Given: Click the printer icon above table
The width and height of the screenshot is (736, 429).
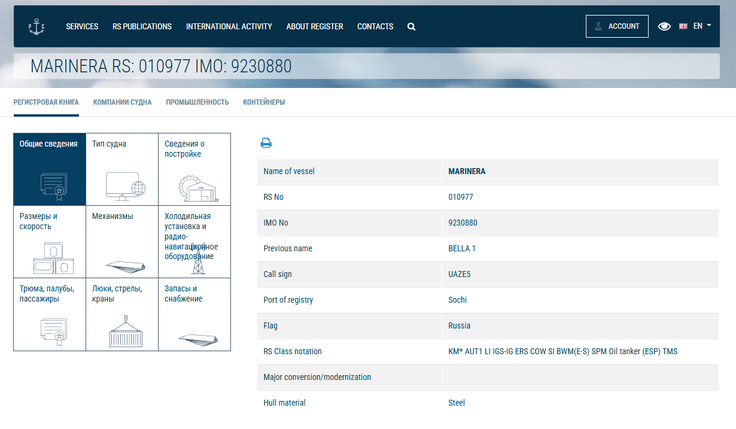Looking at the screenshot, I should (266, 143).
